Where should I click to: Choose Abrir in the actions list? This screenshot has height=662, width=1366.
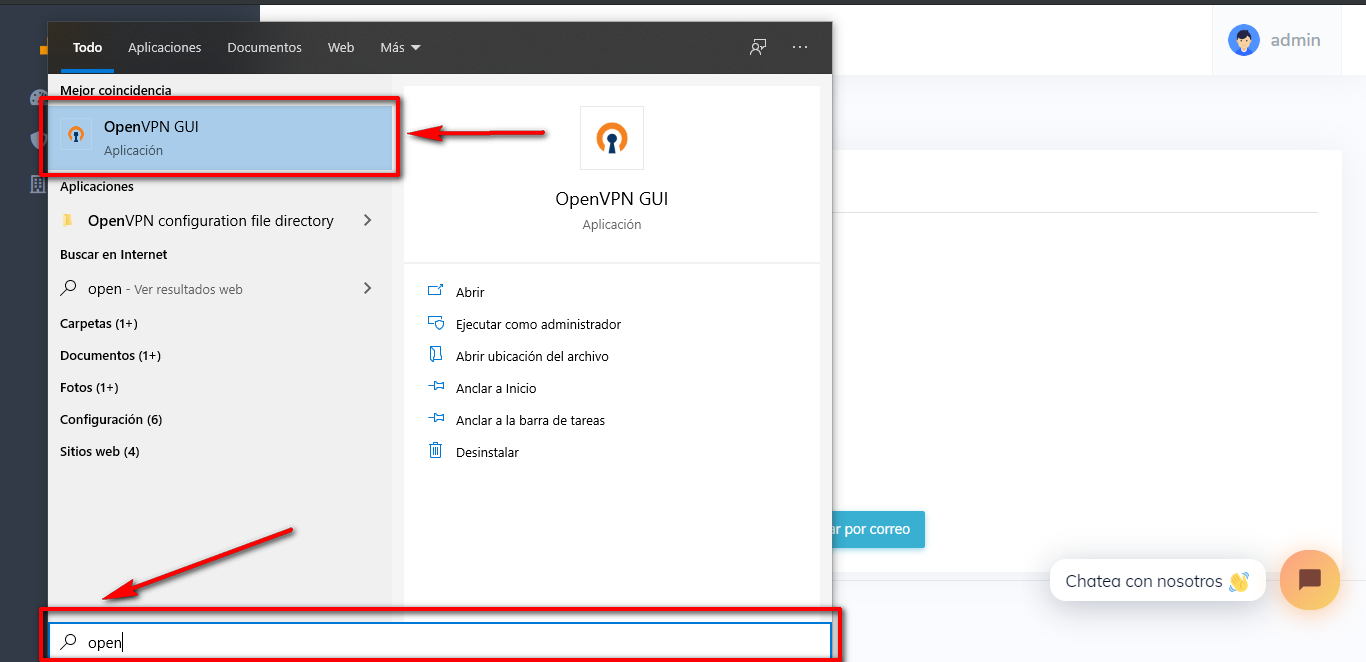470,292
